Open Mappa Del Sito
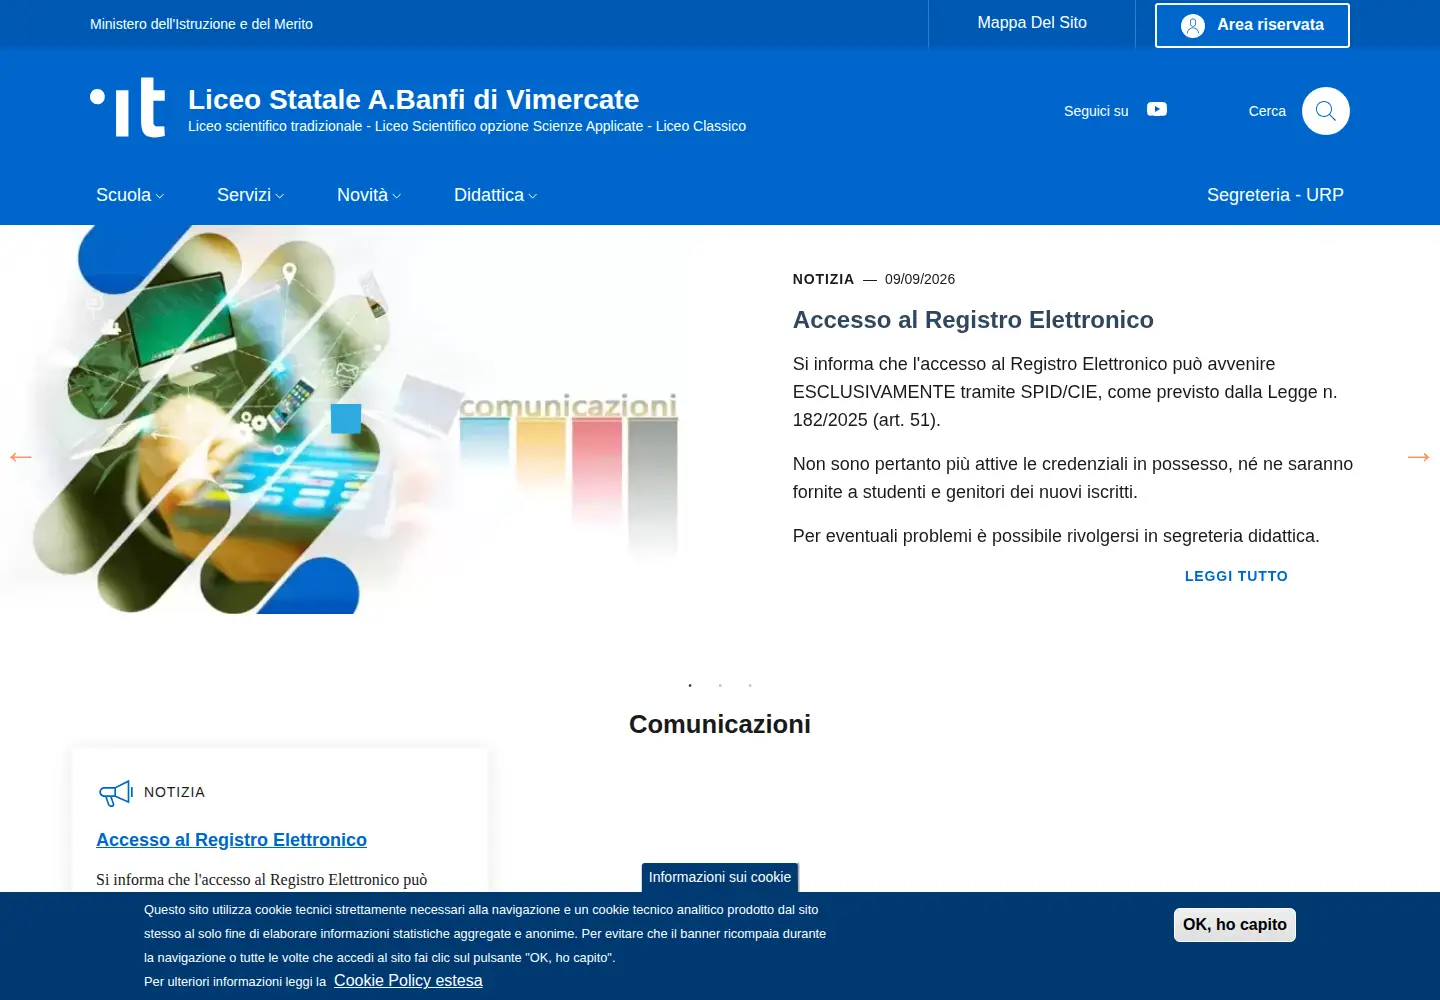Screen dimensions: 1440x1000 pyautogui.click(x=1032, y=23)
